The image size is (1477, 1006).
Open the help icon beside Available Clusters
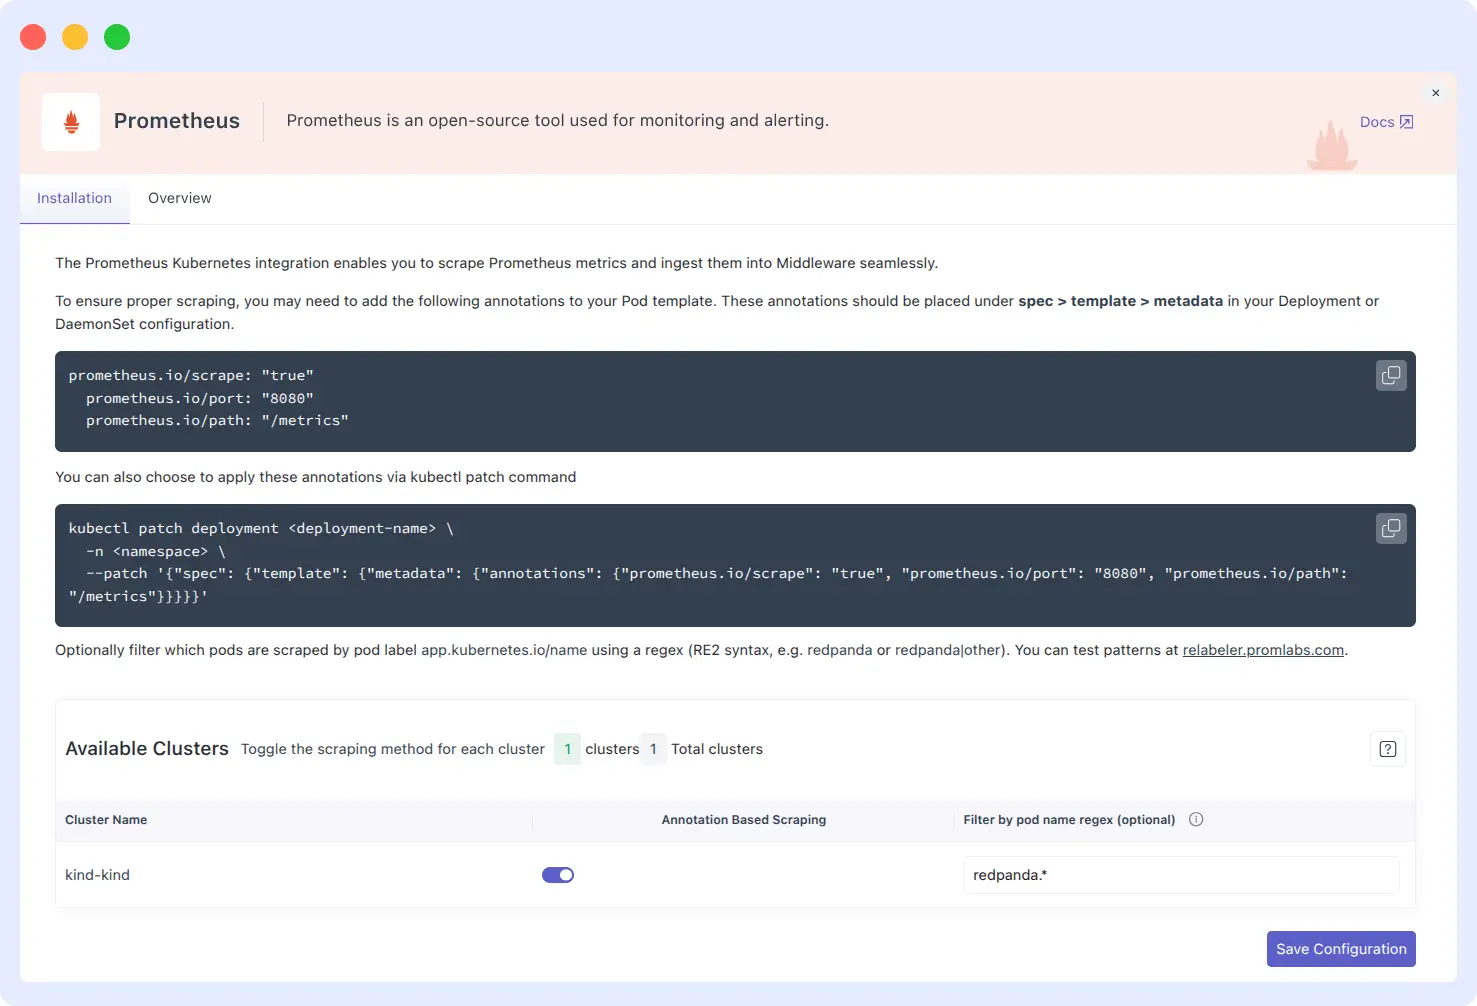[1387, 748]
